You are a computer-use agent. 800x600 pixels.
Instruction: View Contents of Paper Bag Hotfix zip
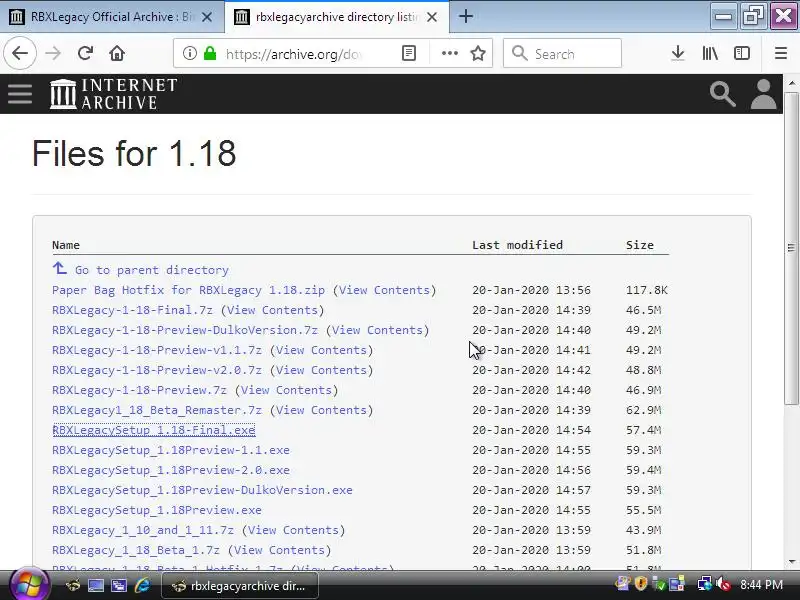point(384,290)
